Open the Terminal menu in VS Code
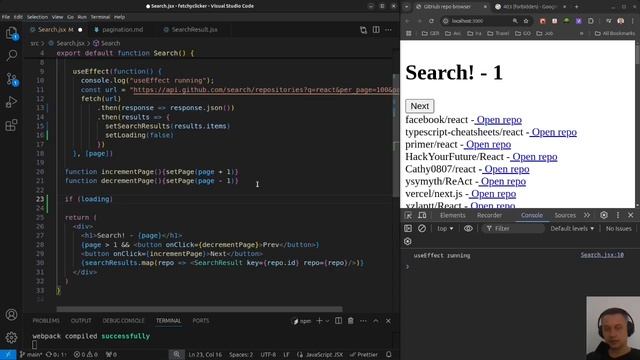The height and width of the screenshot is (360, 640). (x=100, y=17)
